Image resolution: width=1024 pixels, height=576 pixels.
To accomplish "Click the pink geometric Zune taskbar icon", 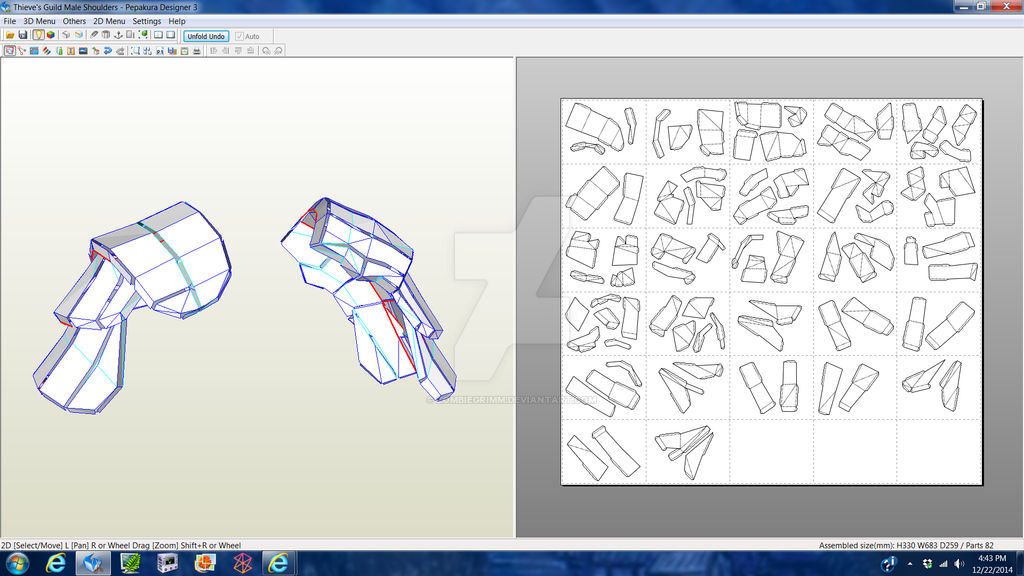I will click(242, 563).
